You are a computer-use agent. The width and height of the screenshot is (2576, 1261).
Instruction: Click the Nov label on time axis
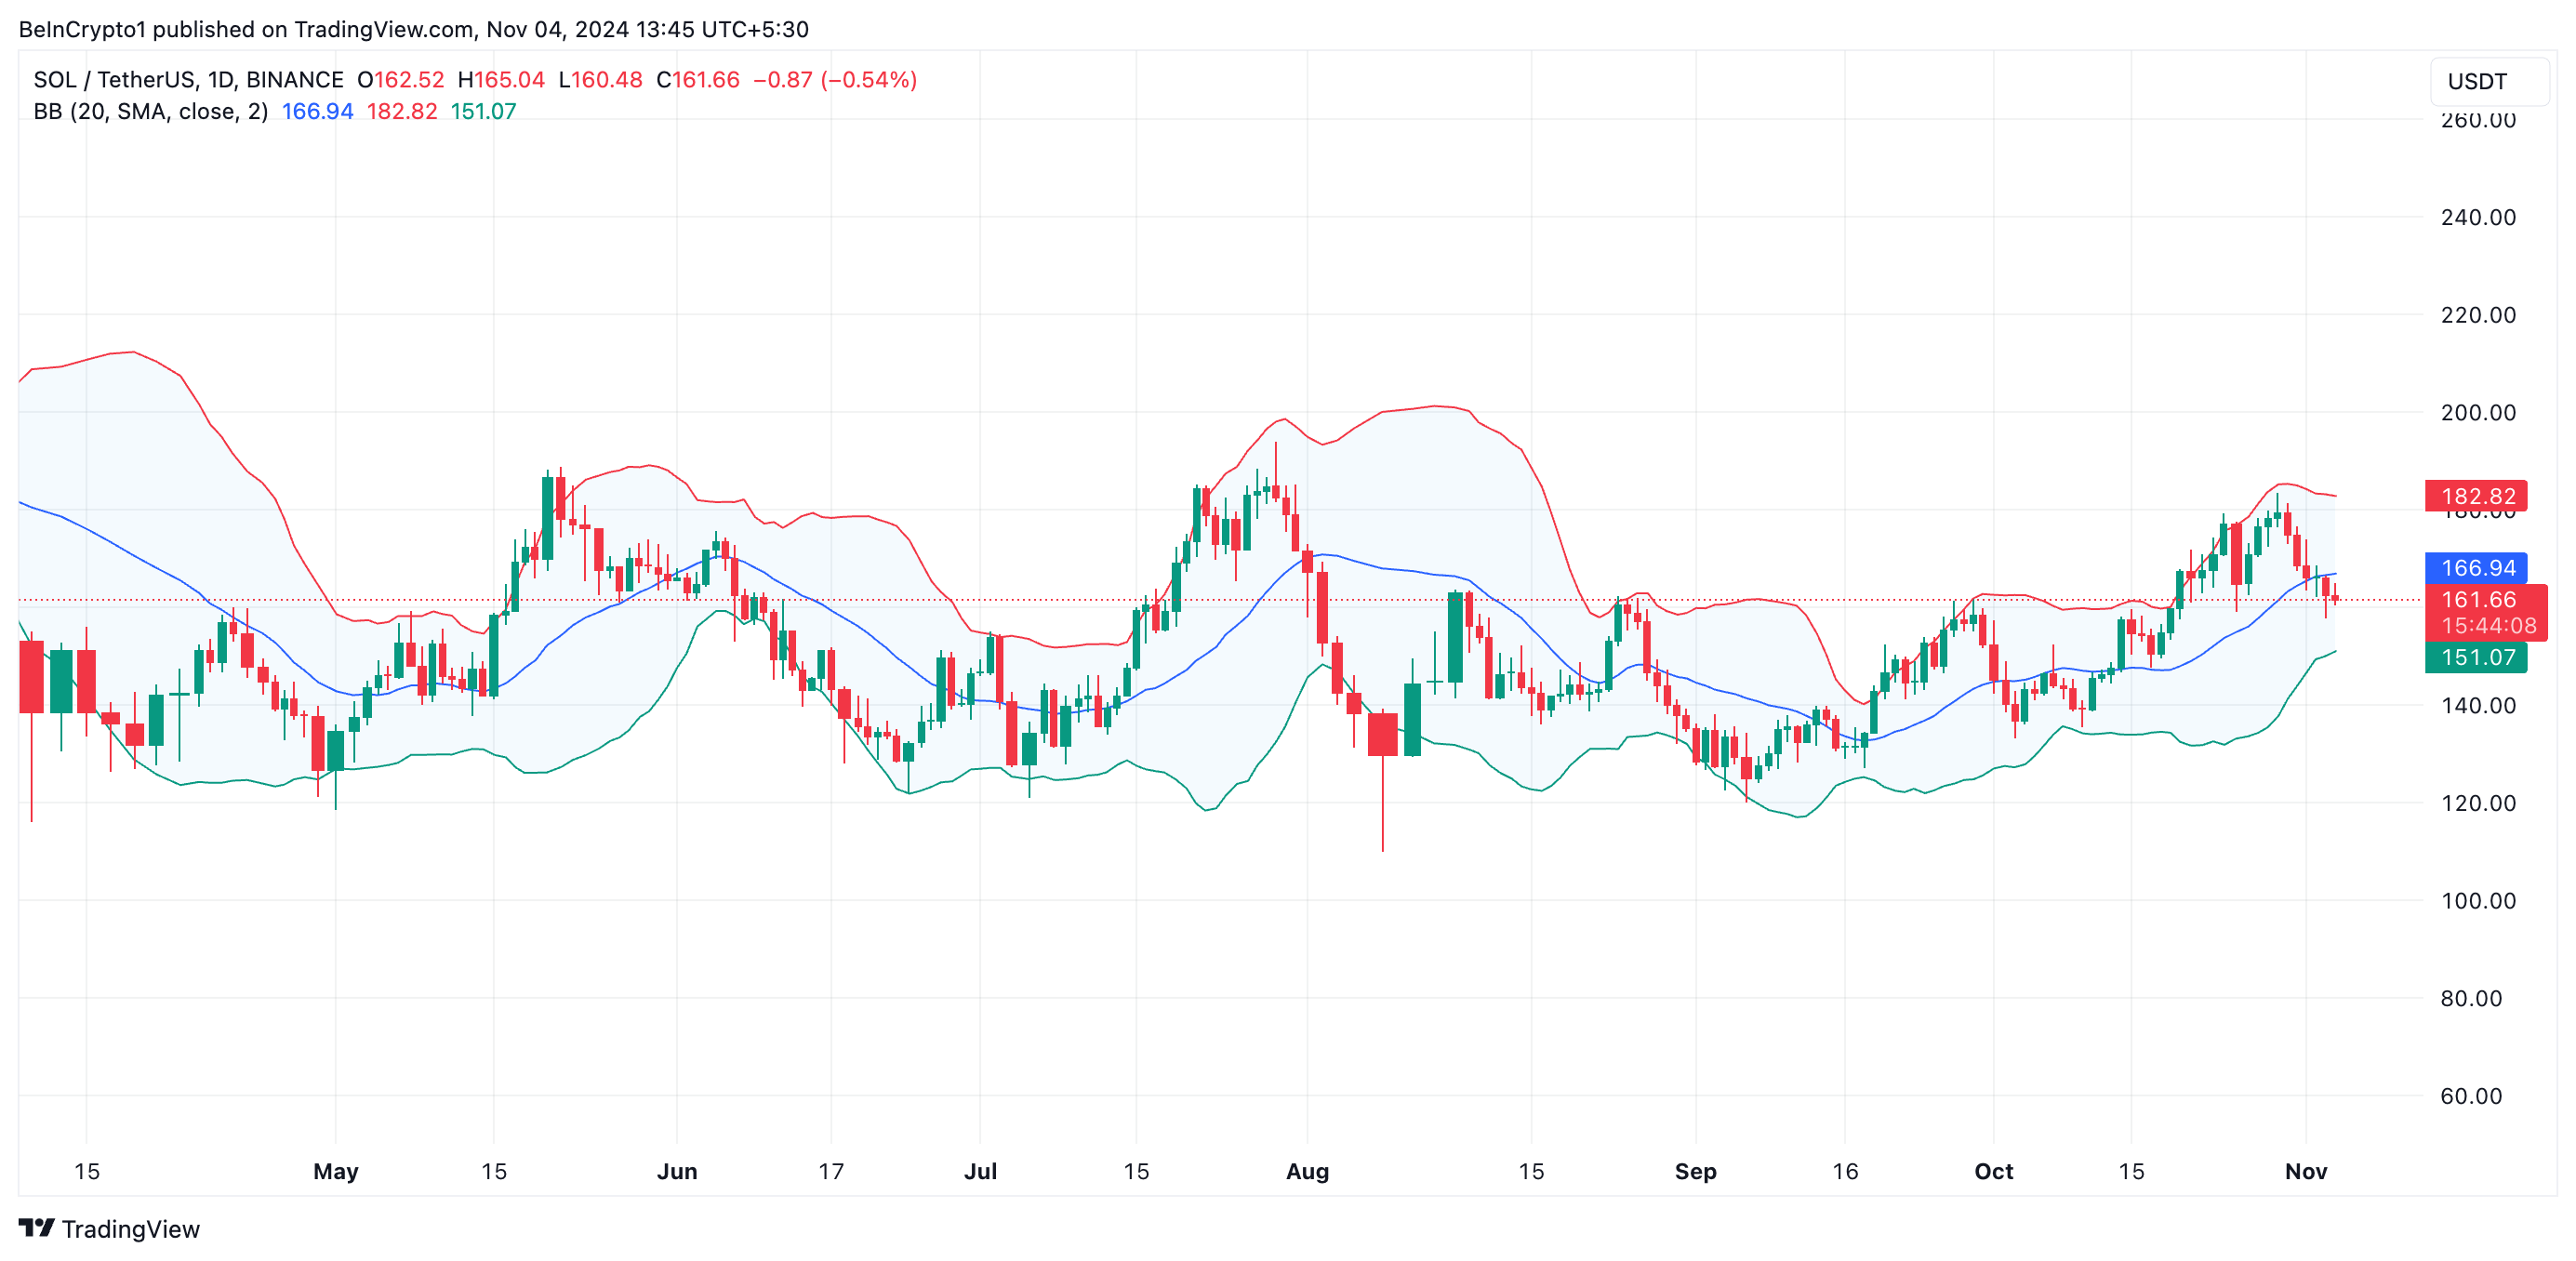tap(2305, 1171)
